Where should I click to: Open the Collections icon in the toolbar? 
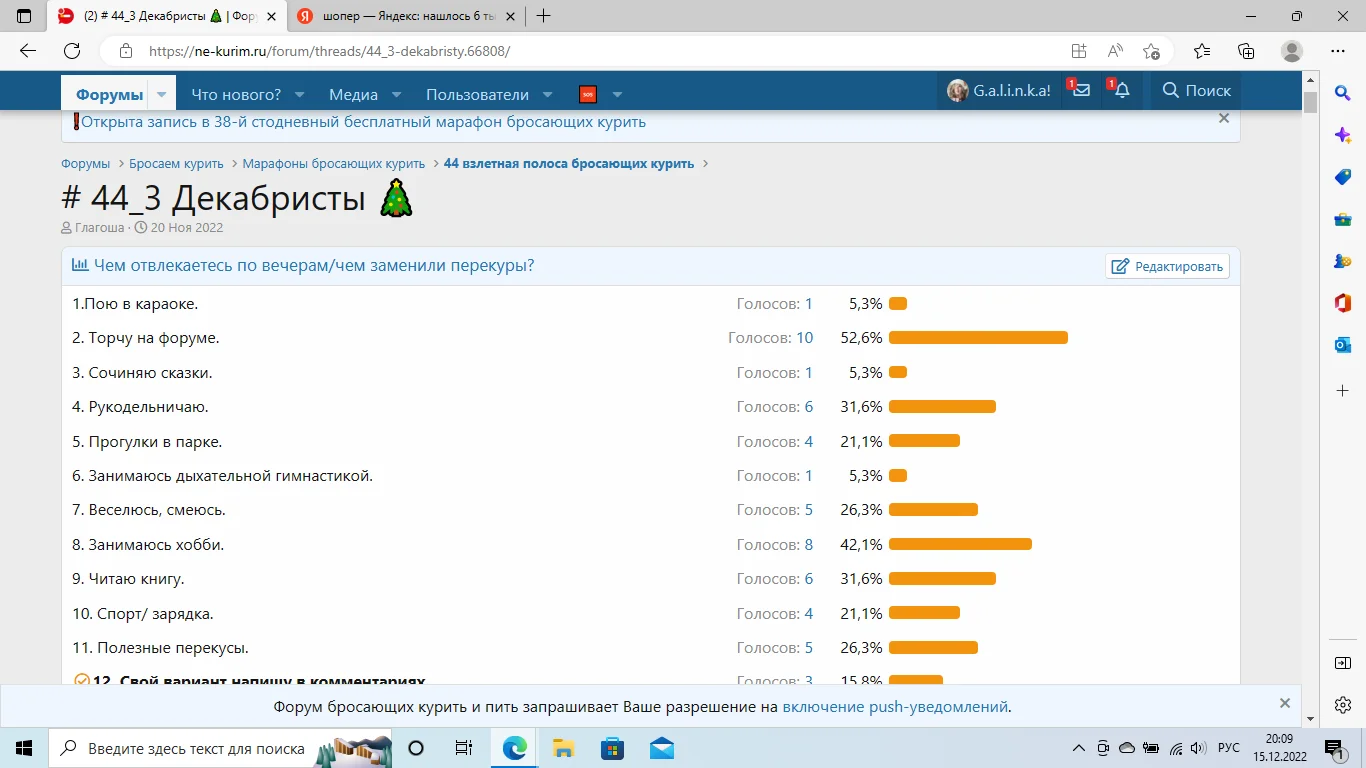pyautogui.click(x=1246, y=51)
